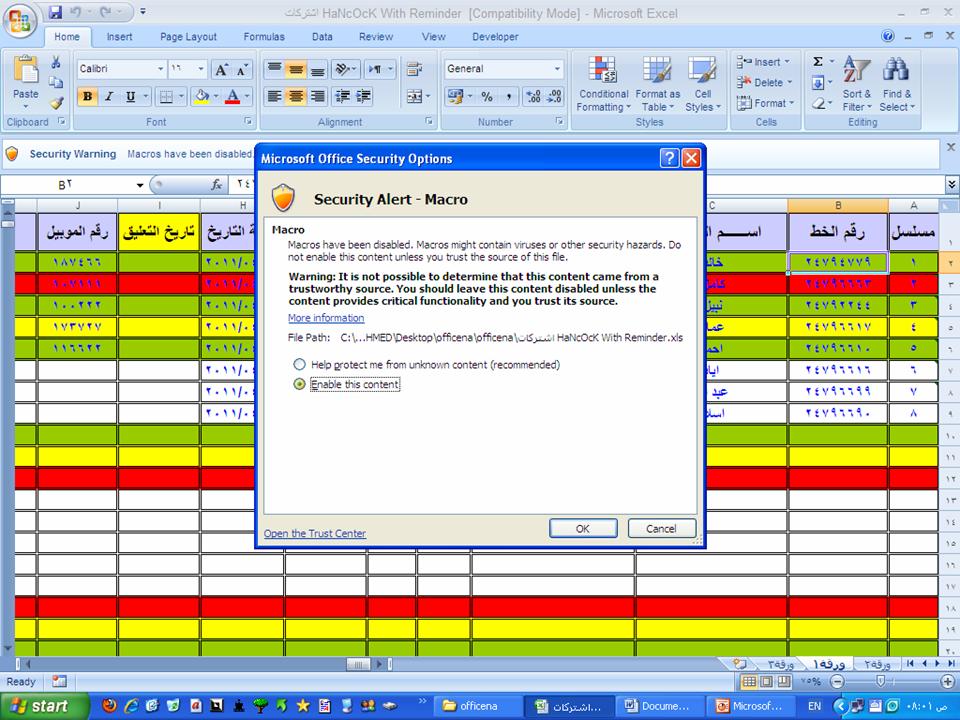The width and height of the screenshot is (960, 720).
Task: Click the Office Button orb
Action: click(20, 20)
